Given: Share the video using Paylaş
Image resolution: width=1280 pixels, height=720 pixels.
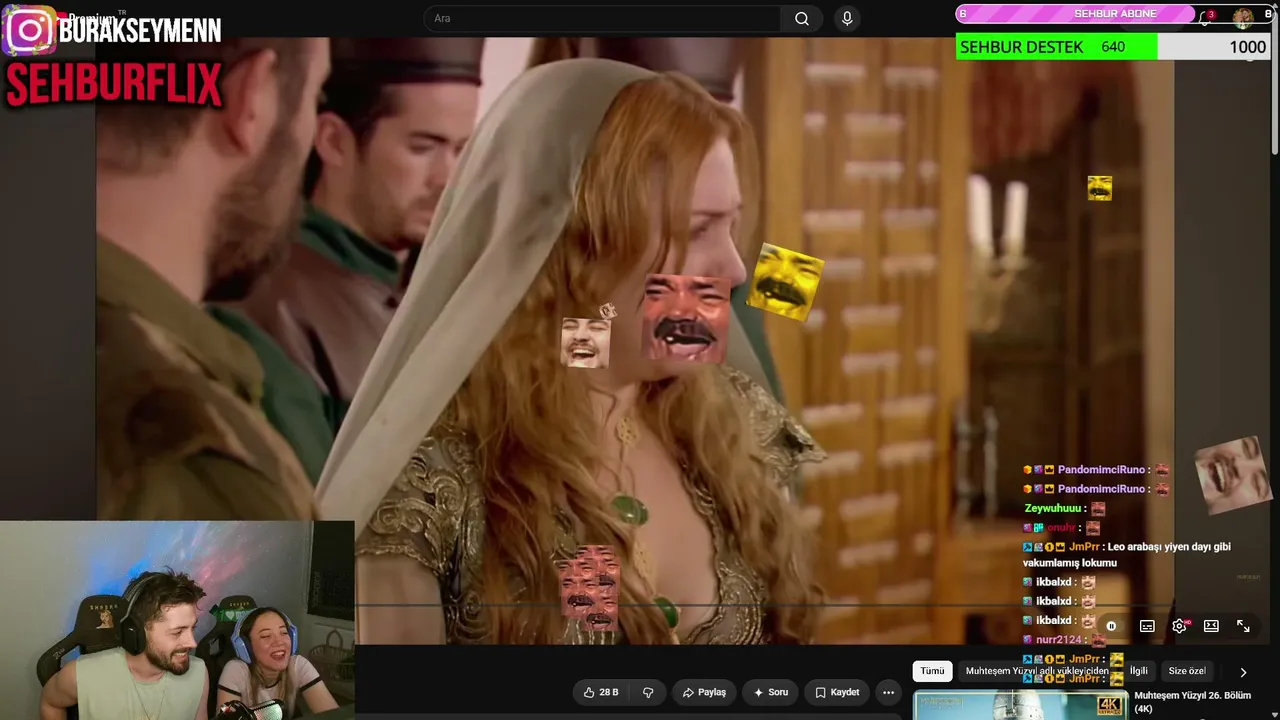Looking at the screenshot, I should pos(704,692).
